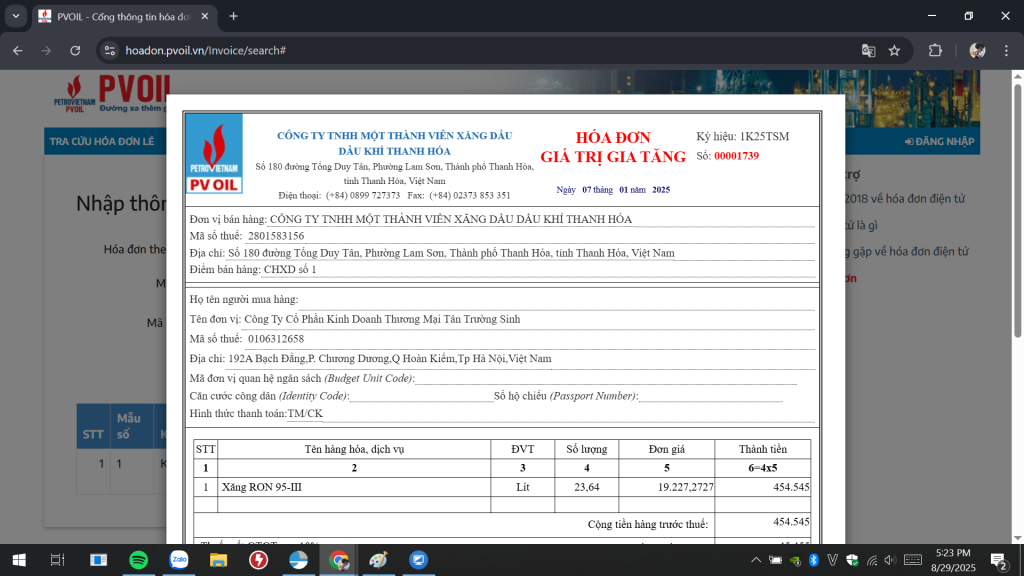
Task: Open the Windows Start menu
Action: coord(19,560)
